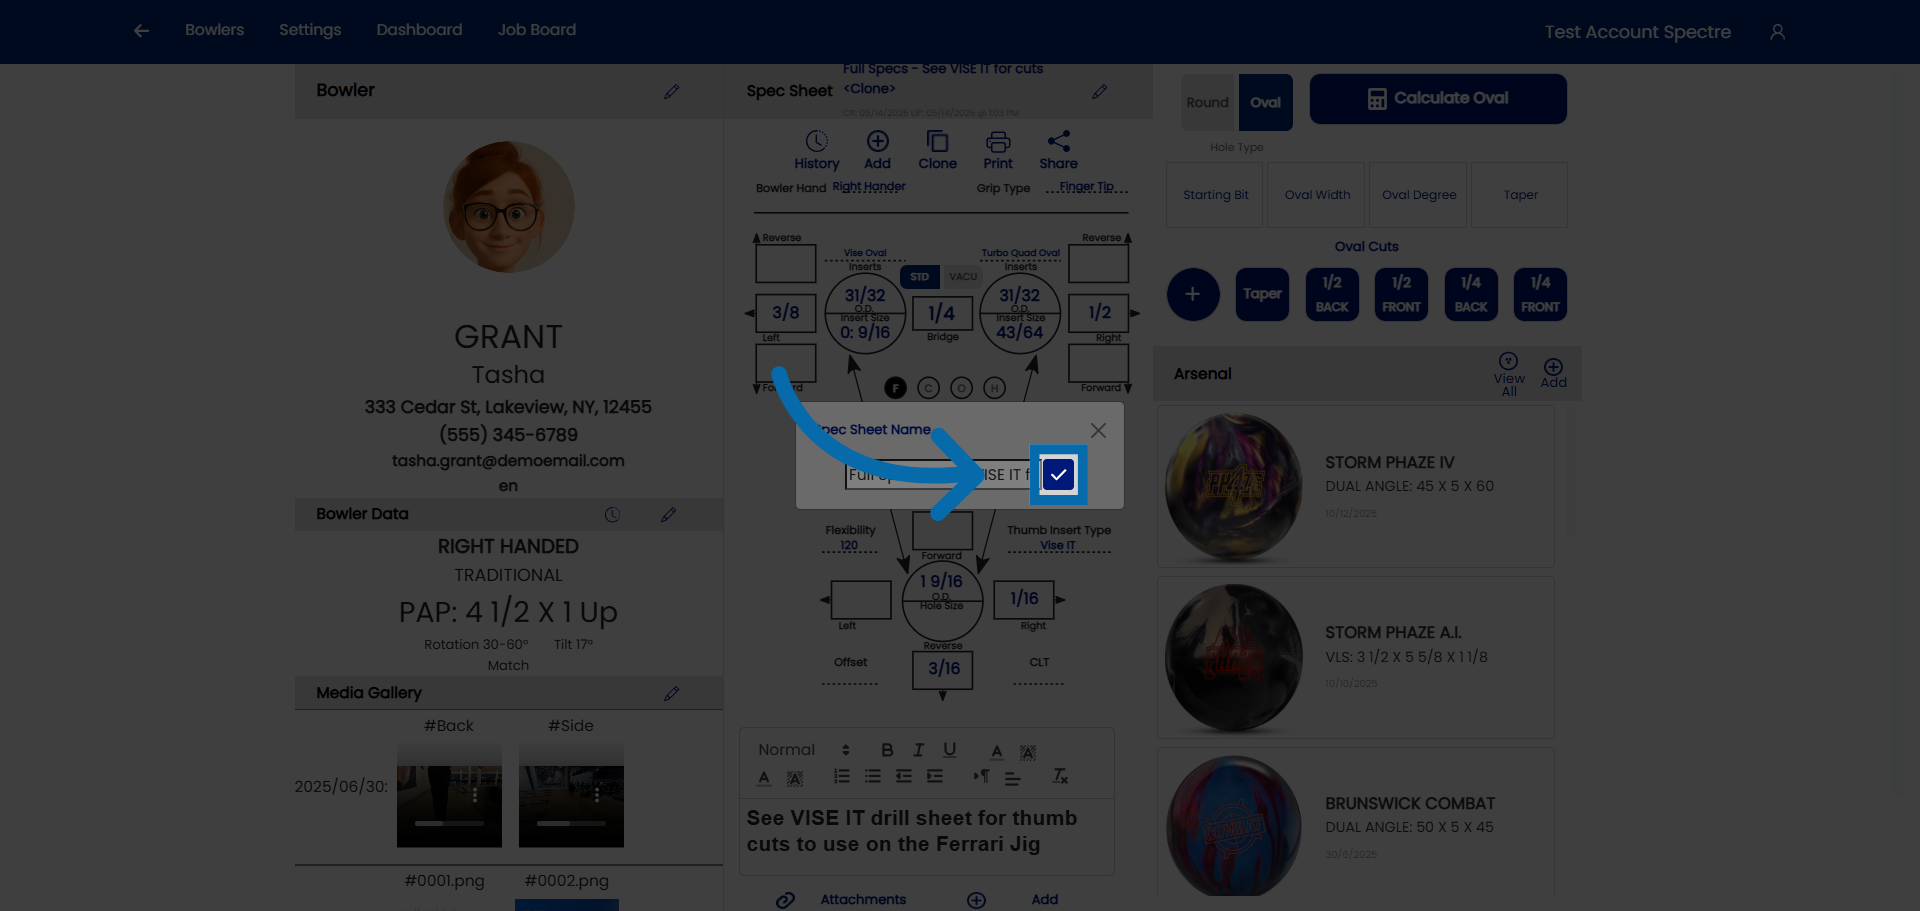Open text alignment option in notes
Viewport: 1920px width, 911px height.
click(x=1013, y=778)
